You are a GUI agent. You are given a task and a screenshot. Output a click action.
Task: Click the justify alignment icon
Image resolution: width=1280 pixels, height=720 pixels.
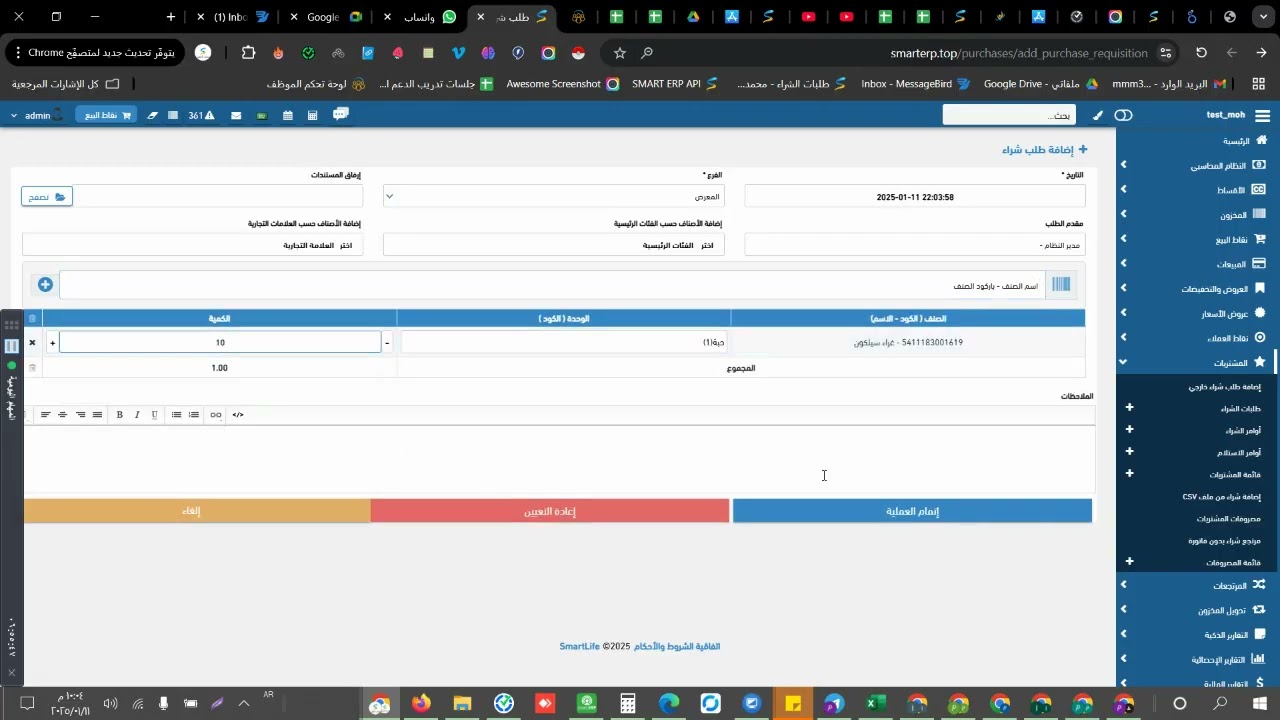coord(97,415)
